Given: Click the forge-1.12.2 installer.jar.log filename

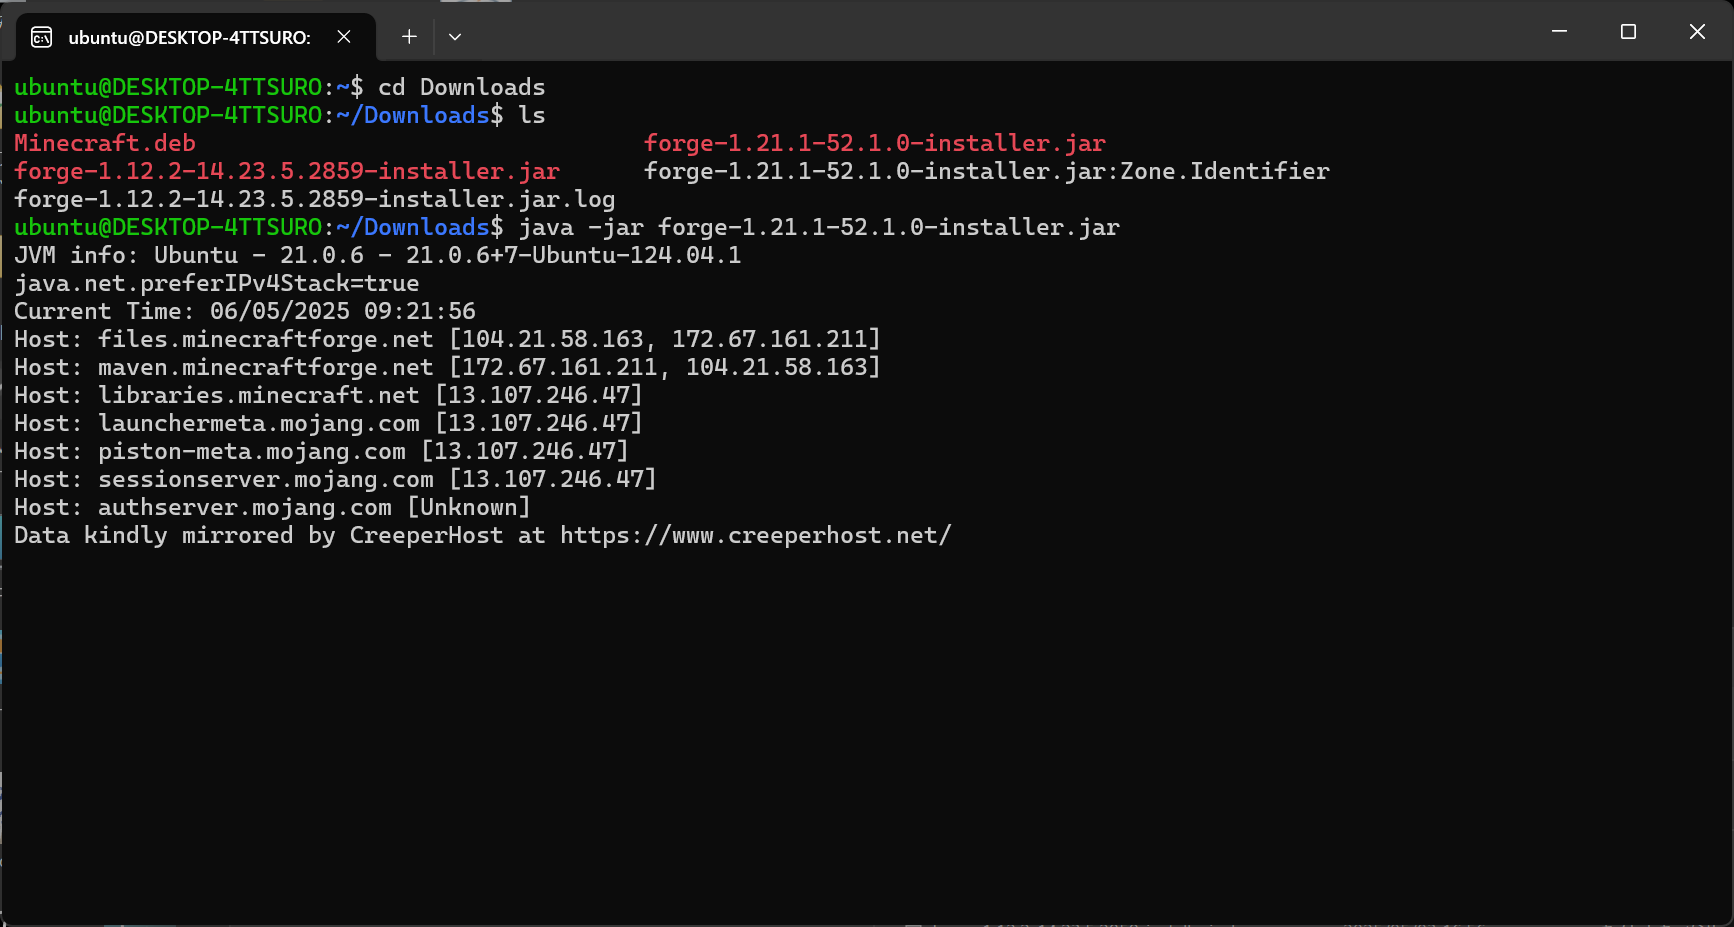Looking at the screenshot, I should [315, 199].
